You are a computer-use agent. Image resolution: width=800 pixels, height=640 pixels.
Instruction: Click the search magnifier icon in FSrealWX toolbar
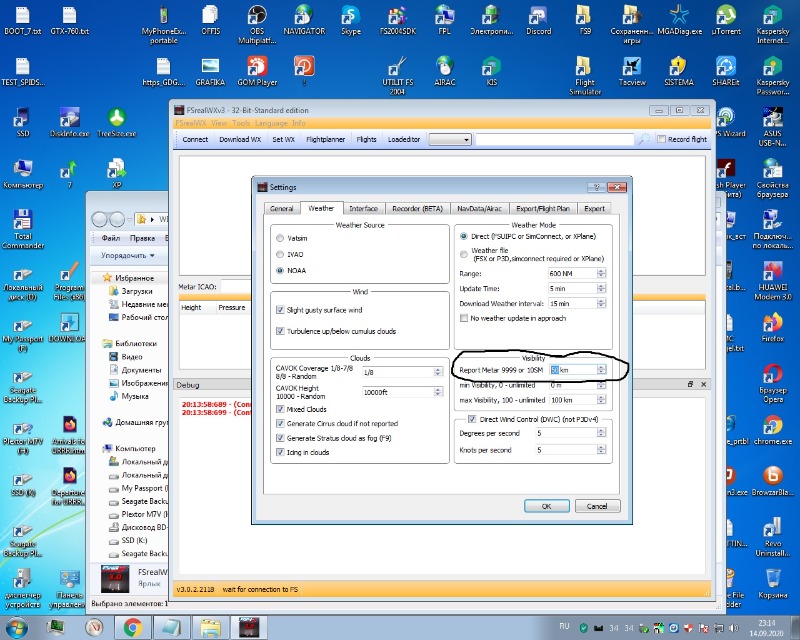[x=645, y=139]
